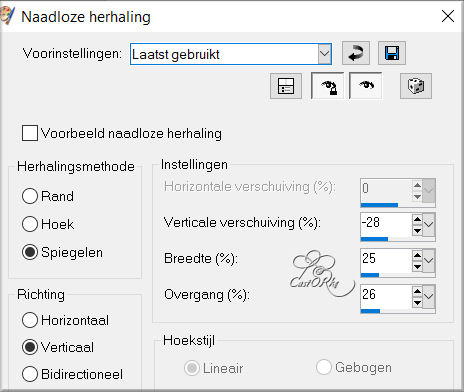Open the Breedte value dropdown arrow
The height and width of the screenshot is (392, 464).
pyautogui.click(x=429, y=260)
